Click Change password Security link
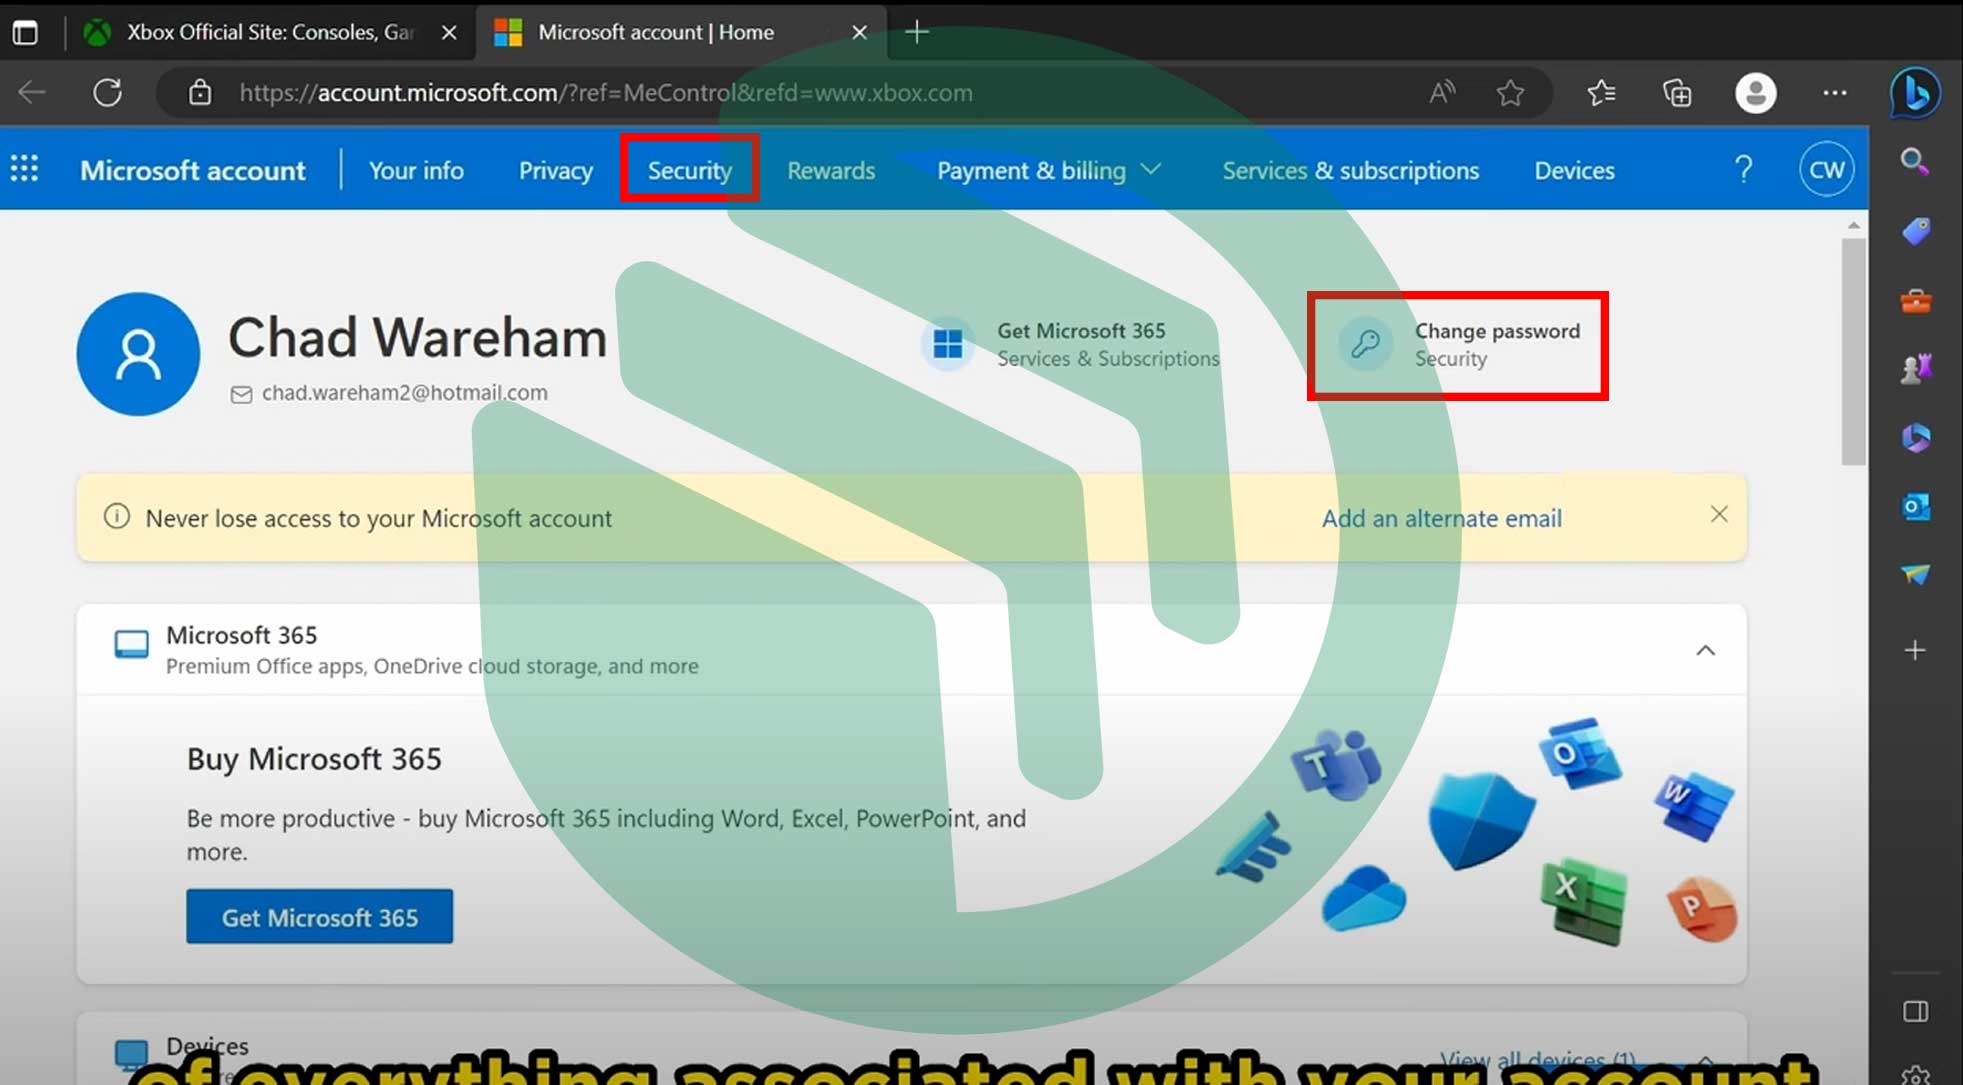Screen dimensions: 1963x1085 click(1459, 344)
